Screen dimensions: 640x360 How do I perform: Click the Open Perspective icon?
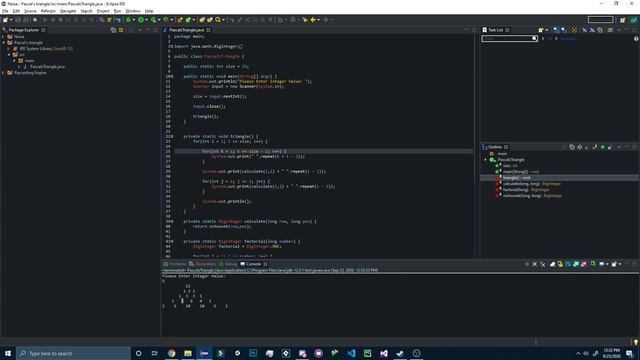point(622,20)
